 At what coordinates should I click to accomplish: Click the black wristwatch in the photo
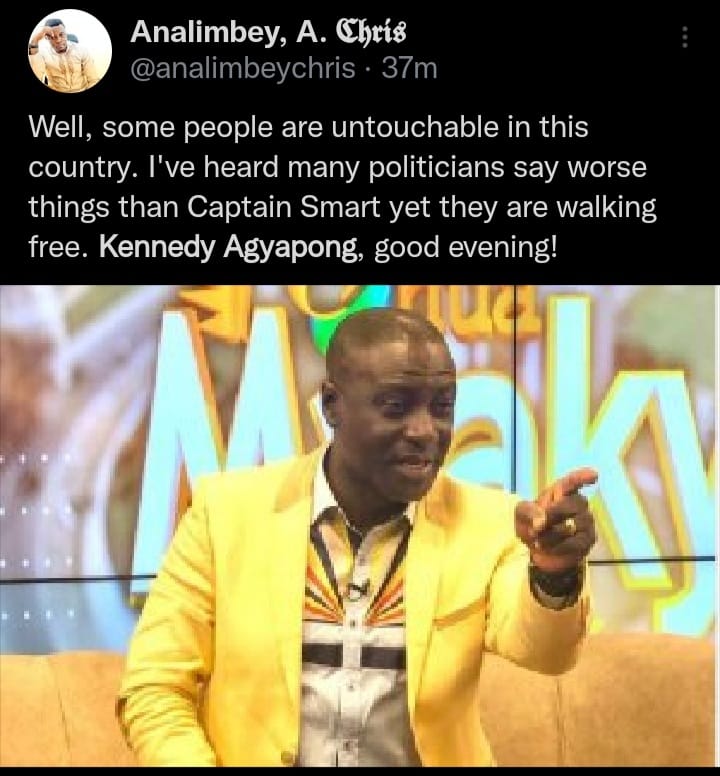tap(554, 584)
